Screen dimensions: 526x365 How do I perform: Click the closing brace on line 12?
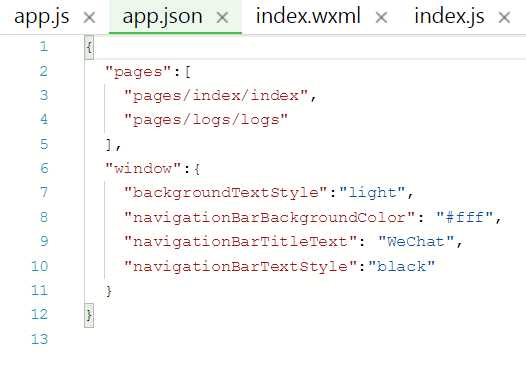click(89, 316)
